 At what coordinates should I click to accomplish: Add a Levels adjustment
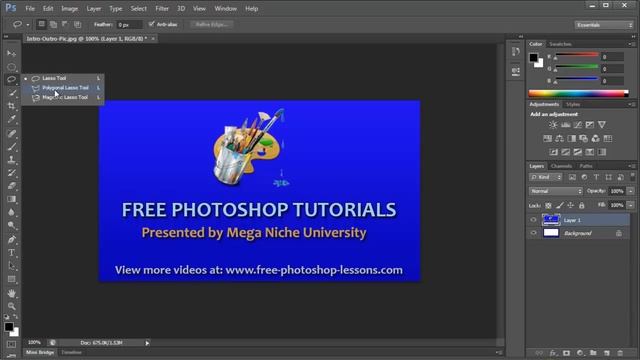(x=565, y=125)
